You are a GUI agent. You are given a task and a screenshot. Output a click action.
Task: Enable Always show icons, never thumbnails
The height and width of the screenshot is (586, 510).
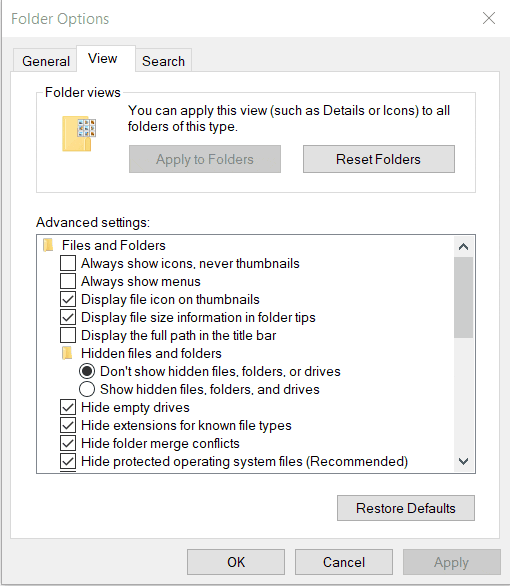68,263
